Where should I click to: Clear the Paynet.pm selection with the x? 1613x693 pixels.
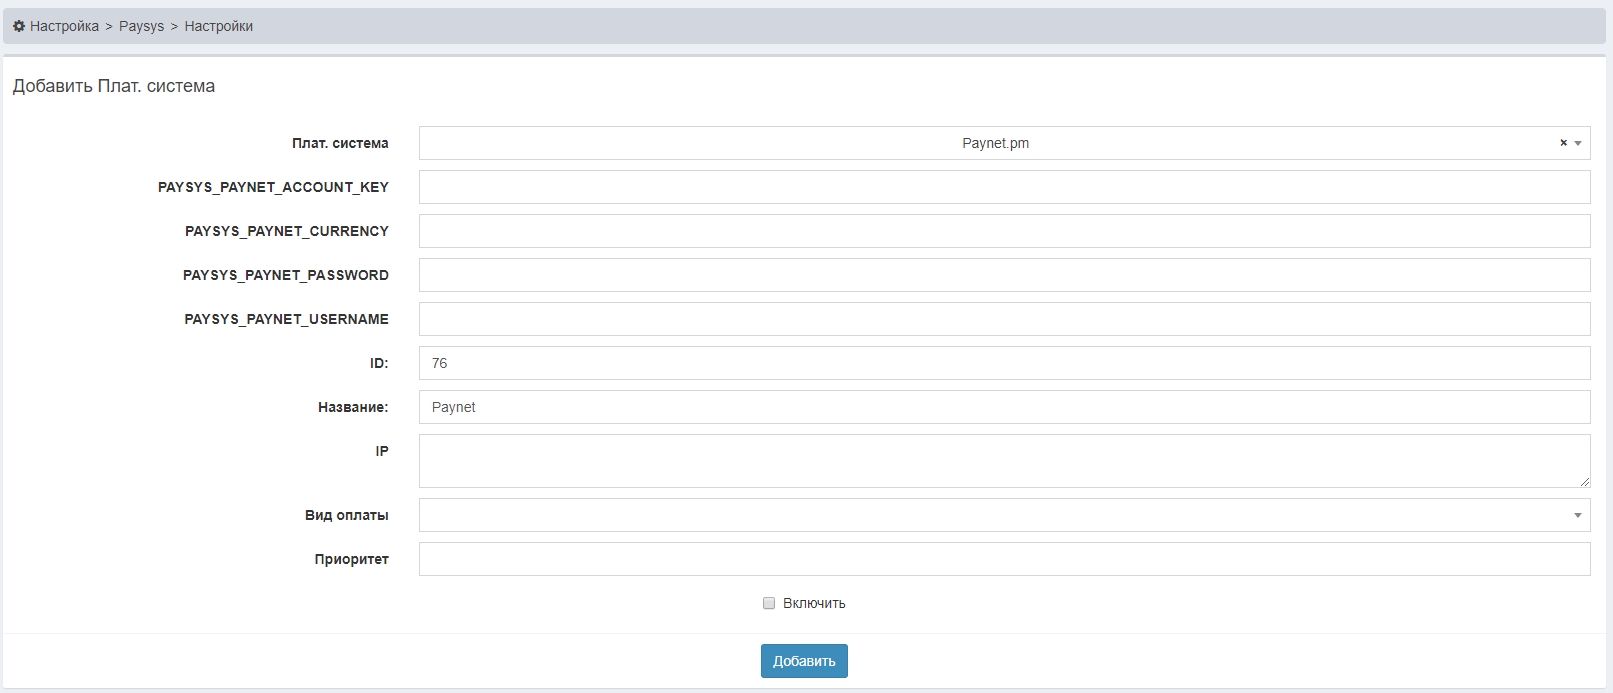pos(1563,143)
